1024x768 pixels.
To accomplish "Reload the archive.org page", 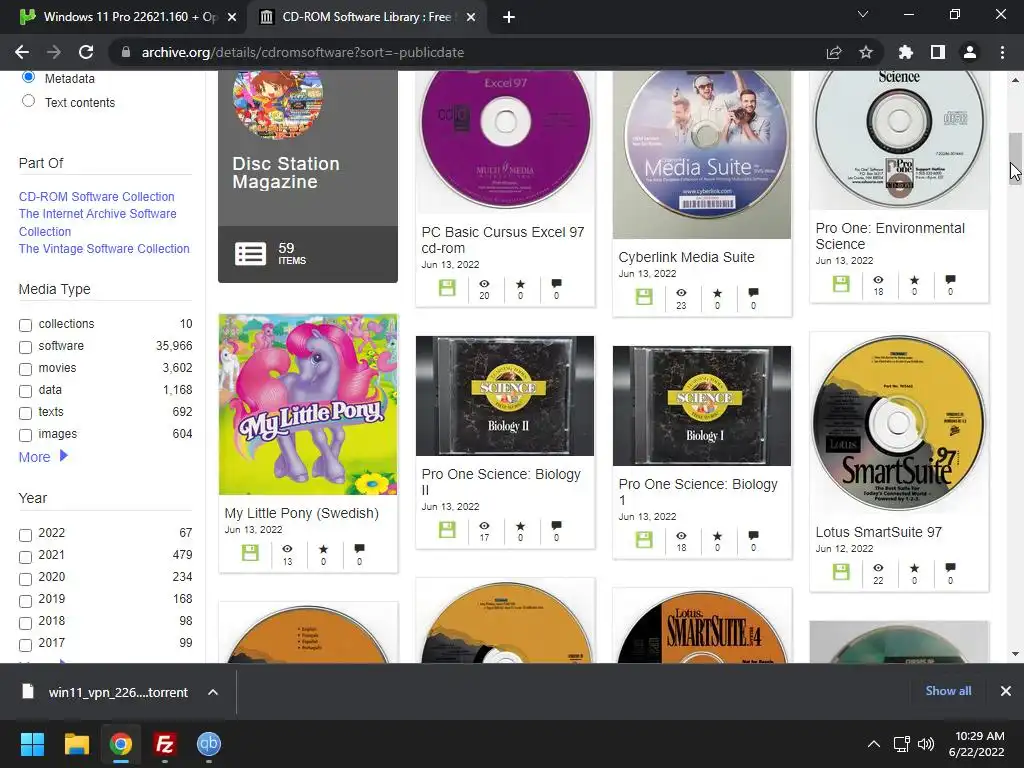I will click(x=86, y=52).
